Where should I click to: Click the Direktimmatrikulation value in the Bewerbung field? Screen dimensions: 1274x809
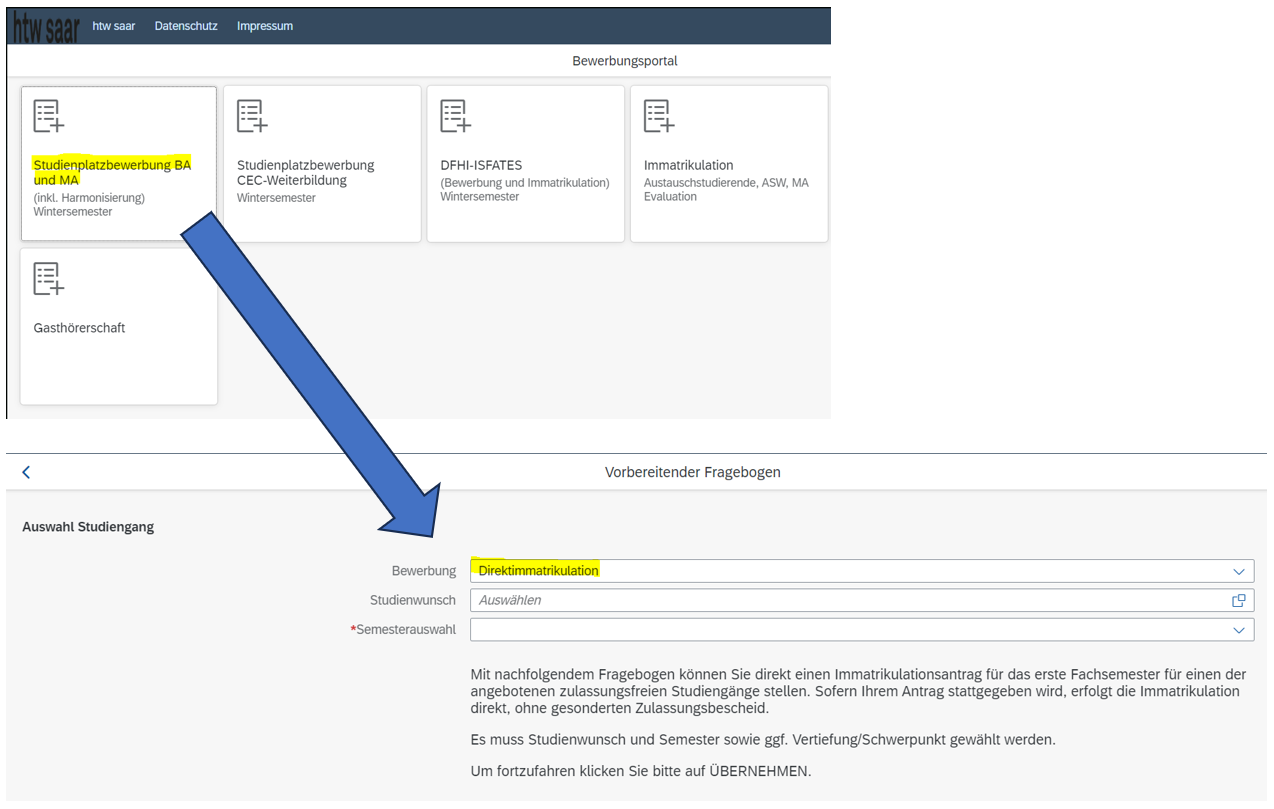pyautogui.click(x=539, y=571)
